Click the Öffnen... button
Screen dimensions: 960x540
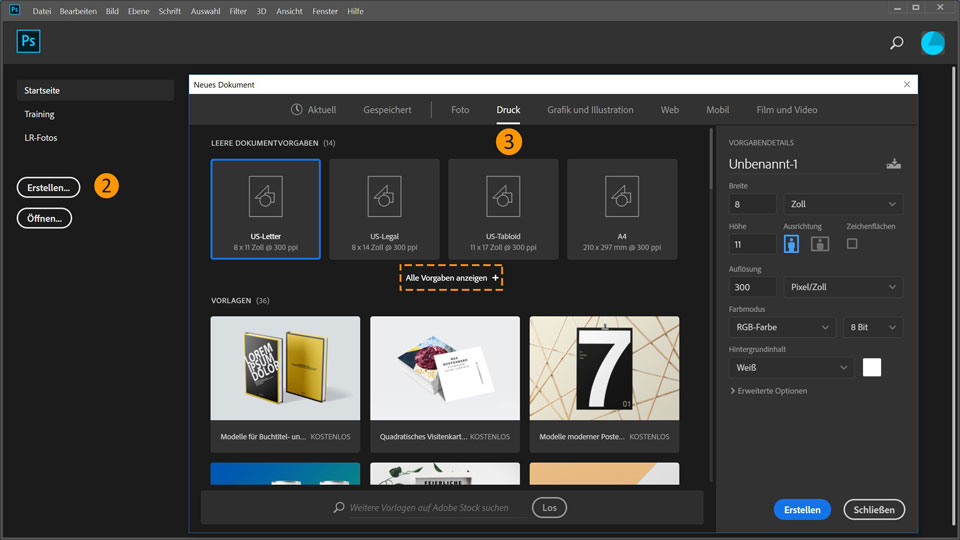(x=44, y=218)
